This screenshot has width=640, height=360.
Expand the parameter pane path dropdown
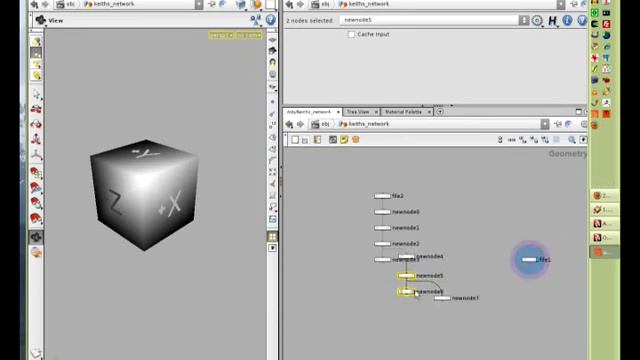click(561, 4)
